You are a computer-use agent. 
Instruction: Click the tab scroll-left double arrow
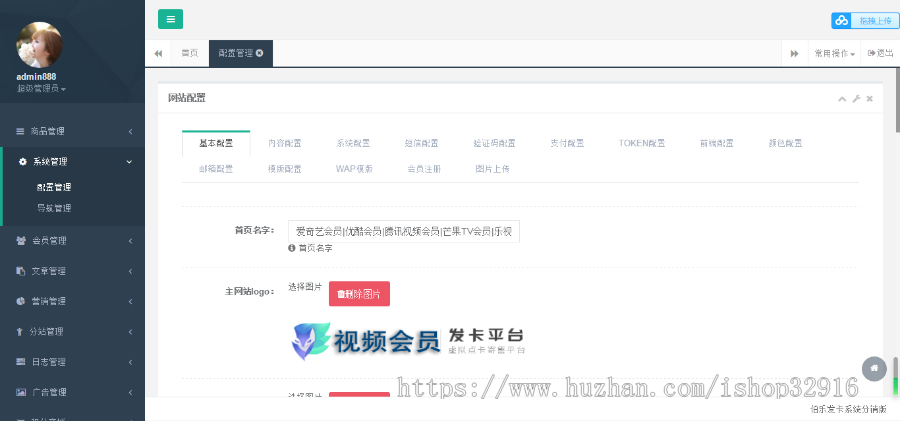(158, 53)
